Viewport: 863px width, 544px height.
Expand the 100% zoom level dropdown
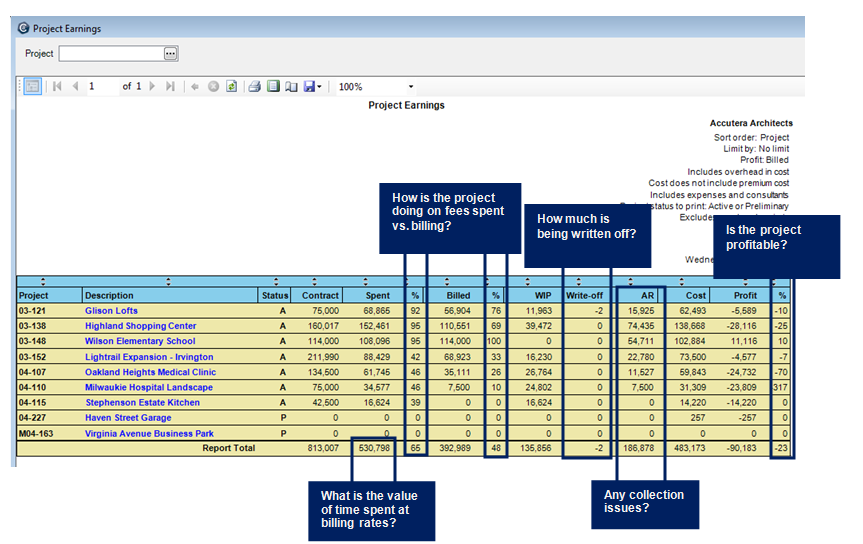410,87
